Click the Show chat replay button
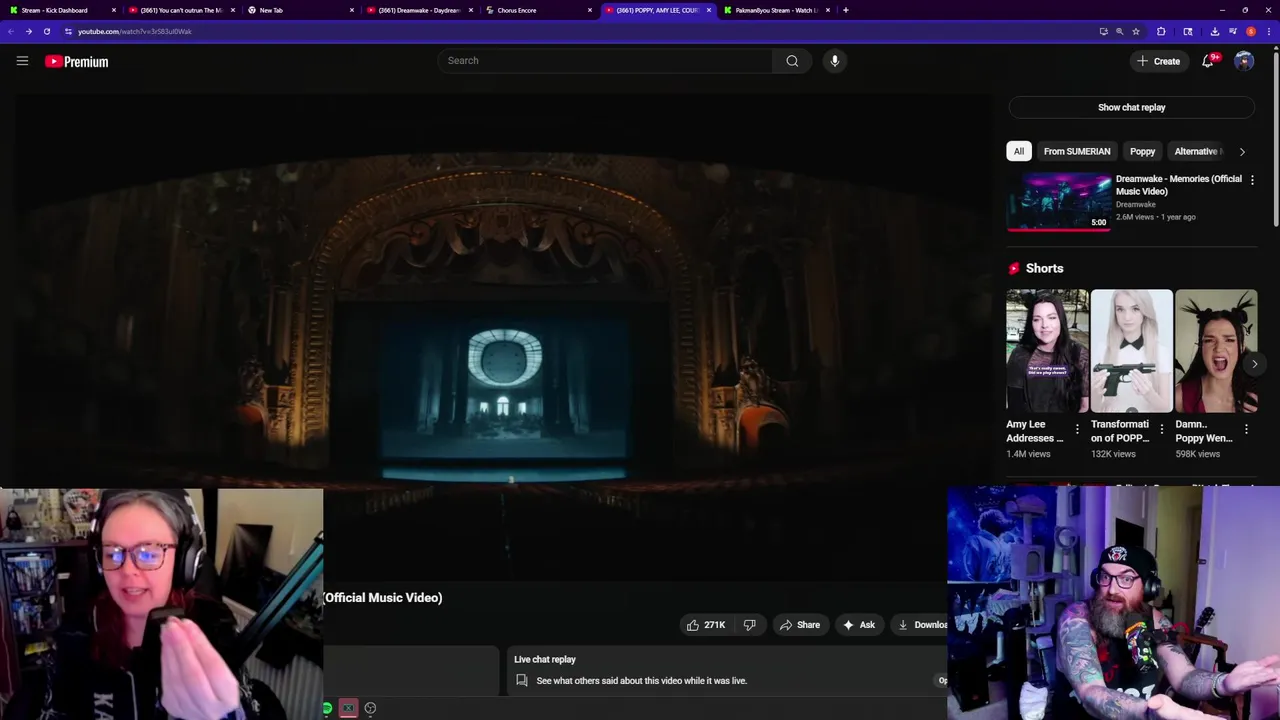 (x=1131, y=107)
